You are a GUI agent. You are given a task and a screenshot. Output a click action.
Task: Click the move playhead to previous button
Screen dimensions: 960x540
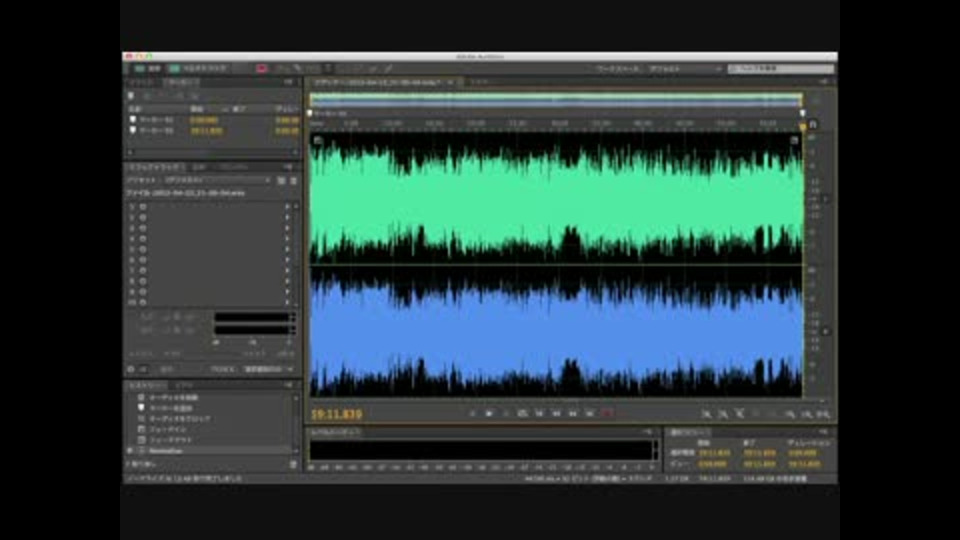(x=539, y=414)
